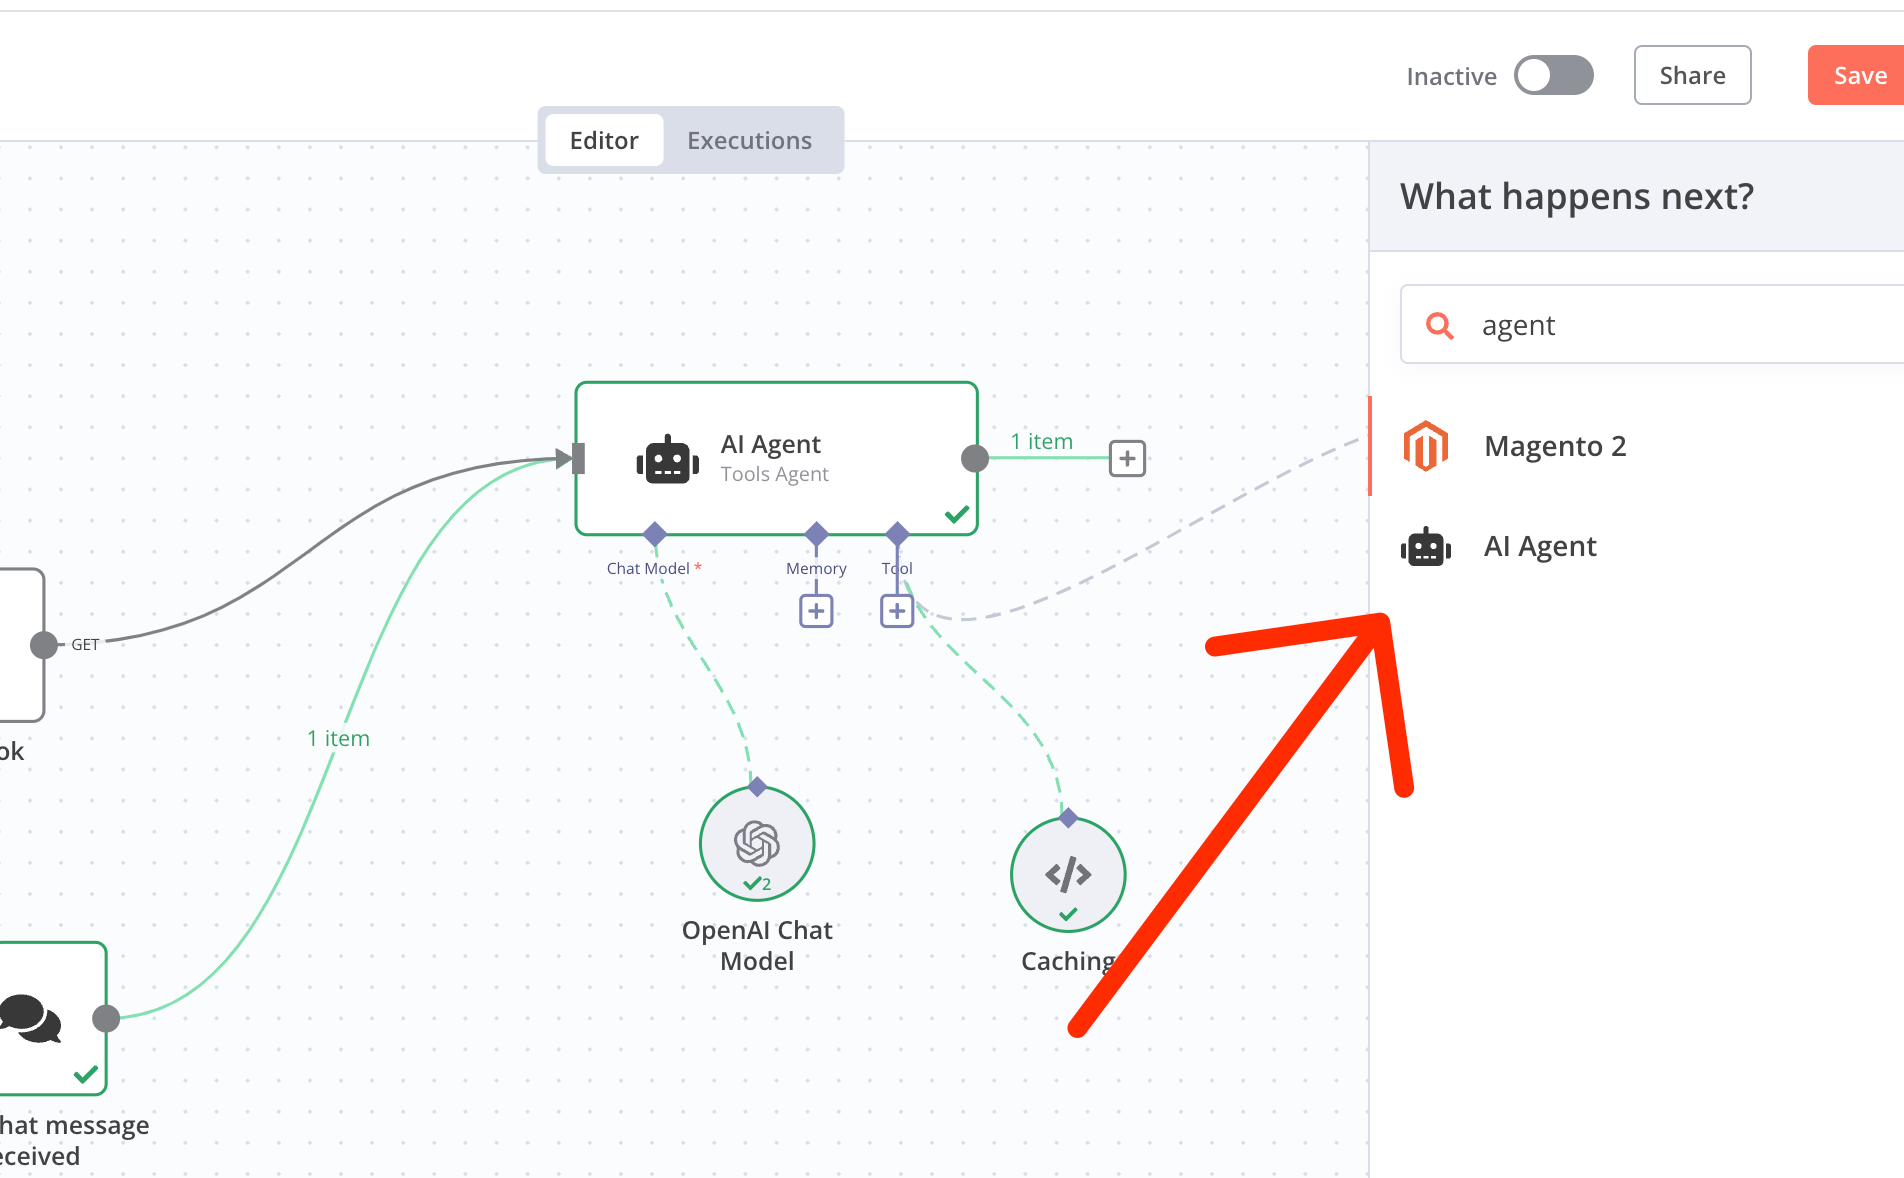Click the OpenAI Chat Model label
Image resolution: width=1904 pixels, height=1178 pixels.
coord(757,946)
